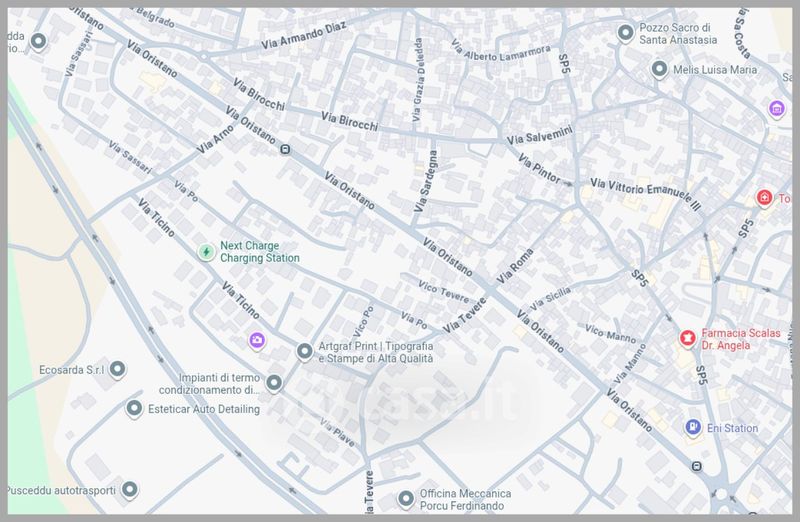Open the Artgraf Print location marker
Image resolution: width=800 pixels, height=522 pixels.
point(305,351)
